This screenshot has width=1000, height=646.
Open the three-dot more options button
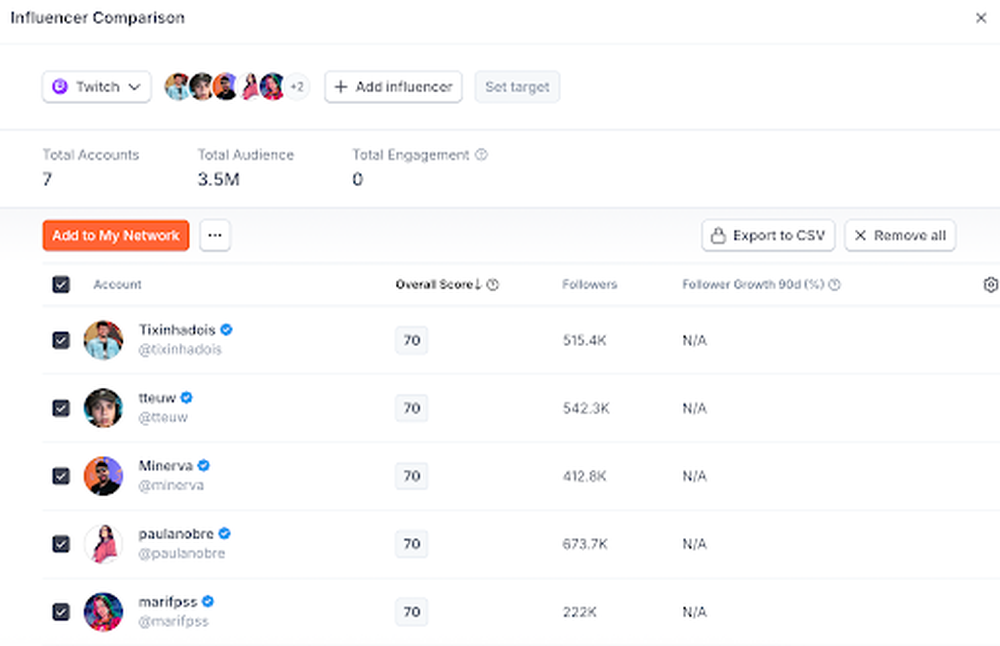(215, 235)
